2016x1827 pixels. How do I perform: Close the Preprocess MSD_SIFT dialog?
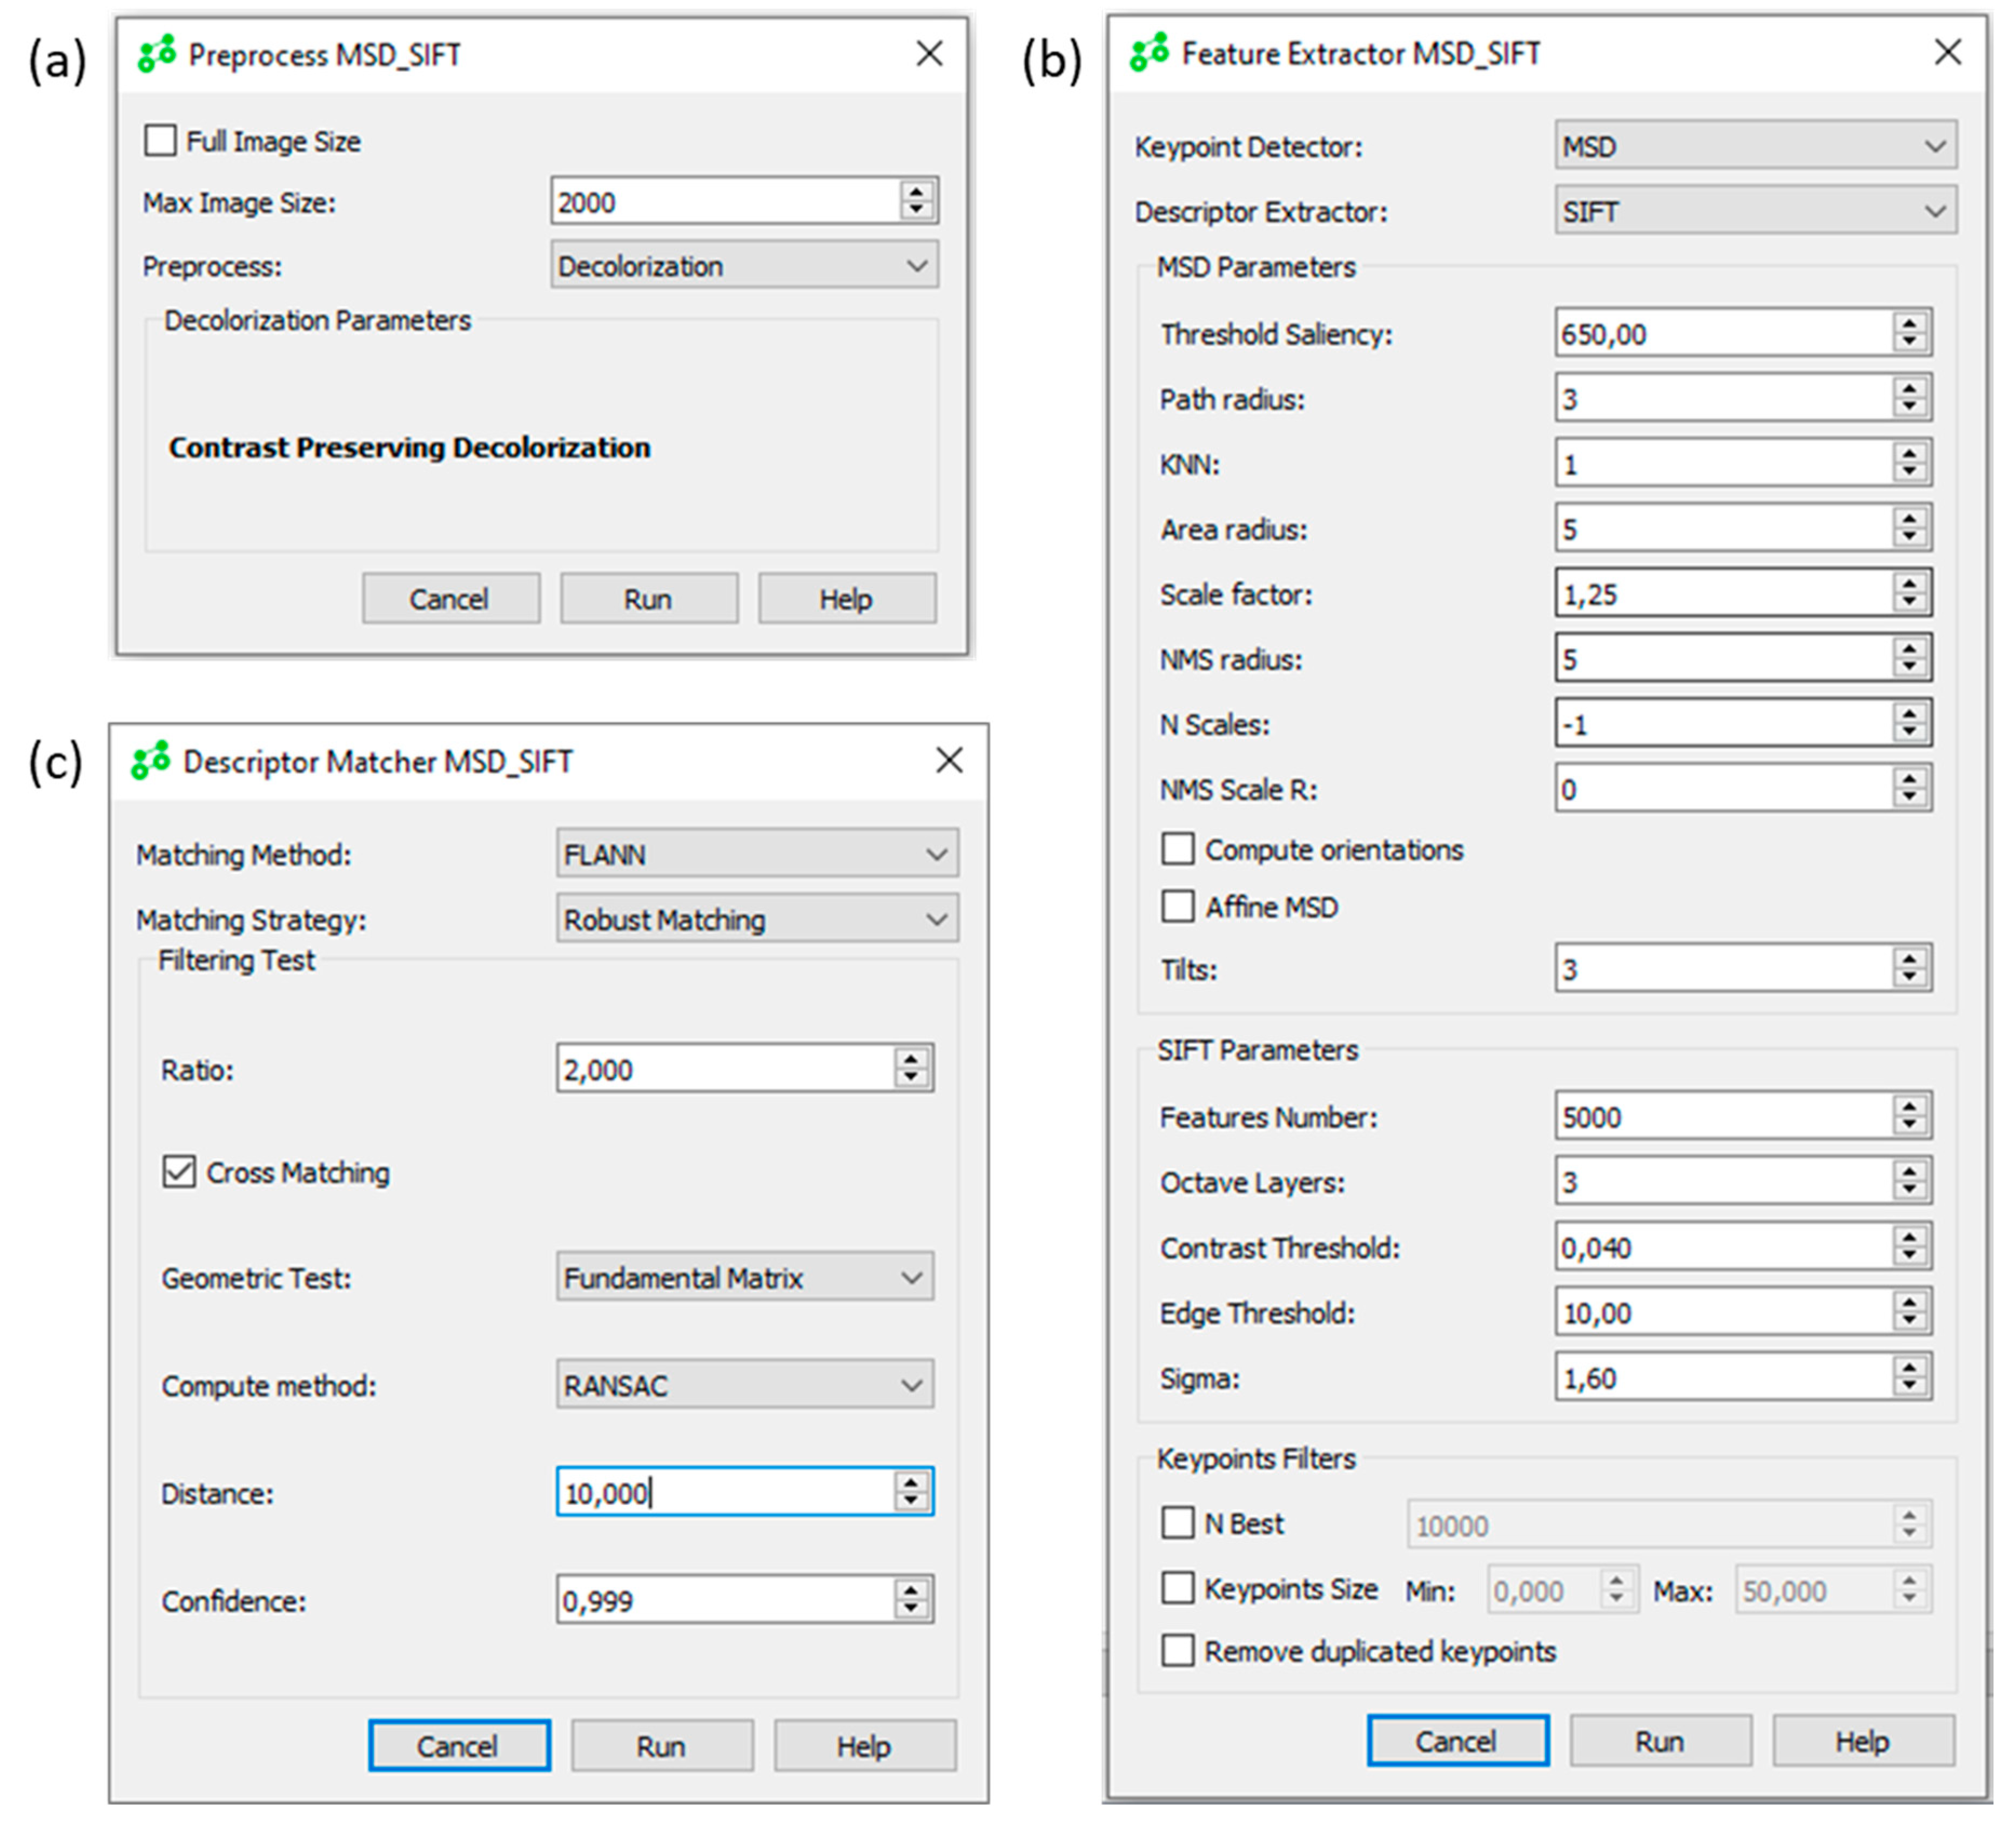coord(929,54)
